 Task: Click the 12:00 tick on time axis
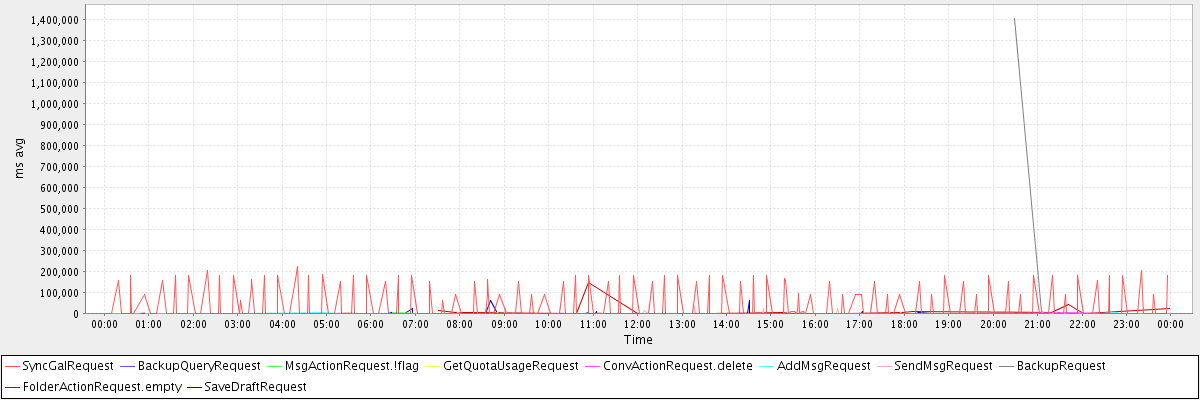[637, 315]
